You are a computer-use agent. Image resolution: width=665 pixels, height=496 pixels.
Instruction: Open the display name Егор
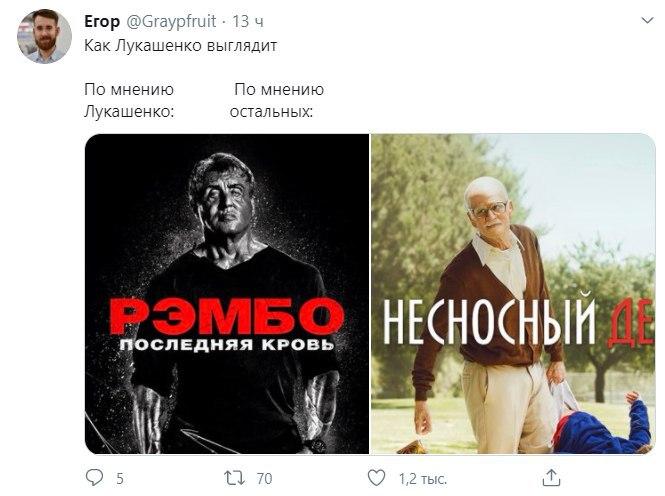click(102, 21)
